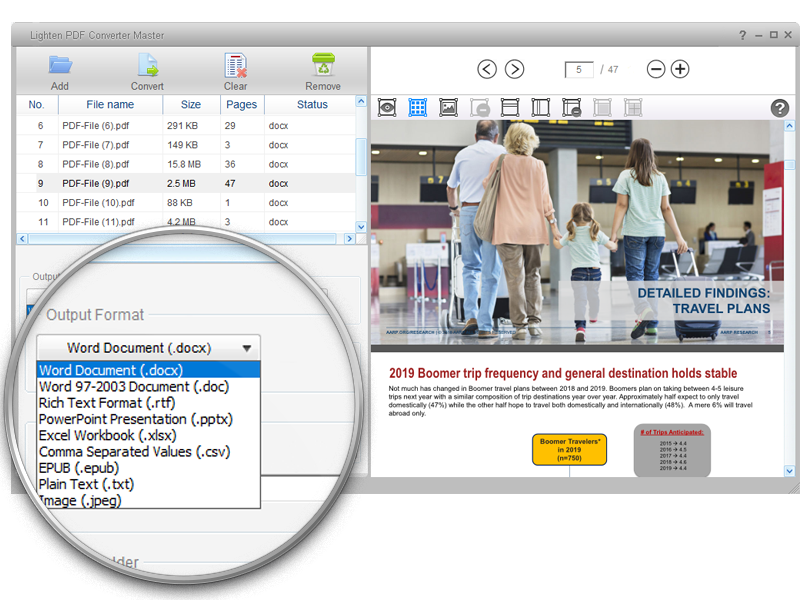Click the Convert toolbar icon
The height and width of the screenshot is (600, 800).
(x=148, y=65)
